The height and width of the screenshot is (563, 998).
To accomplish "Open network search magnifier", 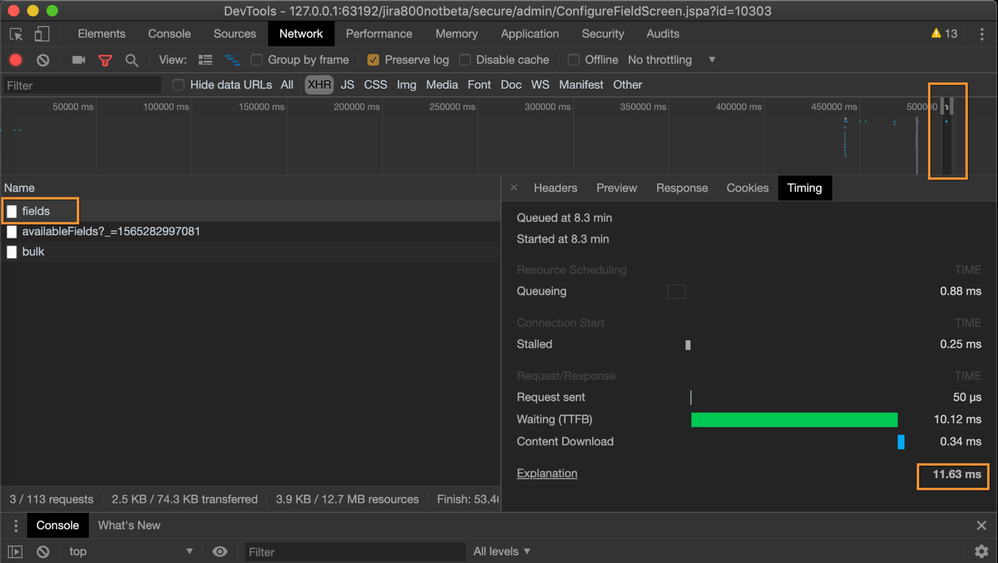I will click(x=132, y=60).
